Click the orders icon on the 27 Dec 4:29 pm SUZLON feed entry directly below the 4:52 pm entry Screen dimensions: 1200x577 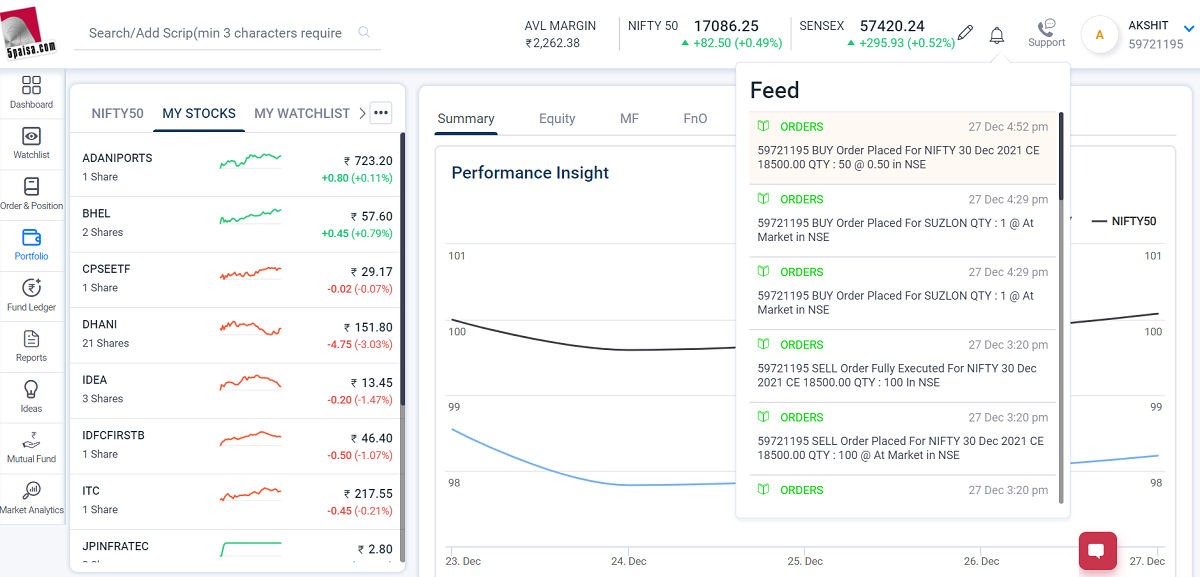pyautogui.click(x=763, y=199)
